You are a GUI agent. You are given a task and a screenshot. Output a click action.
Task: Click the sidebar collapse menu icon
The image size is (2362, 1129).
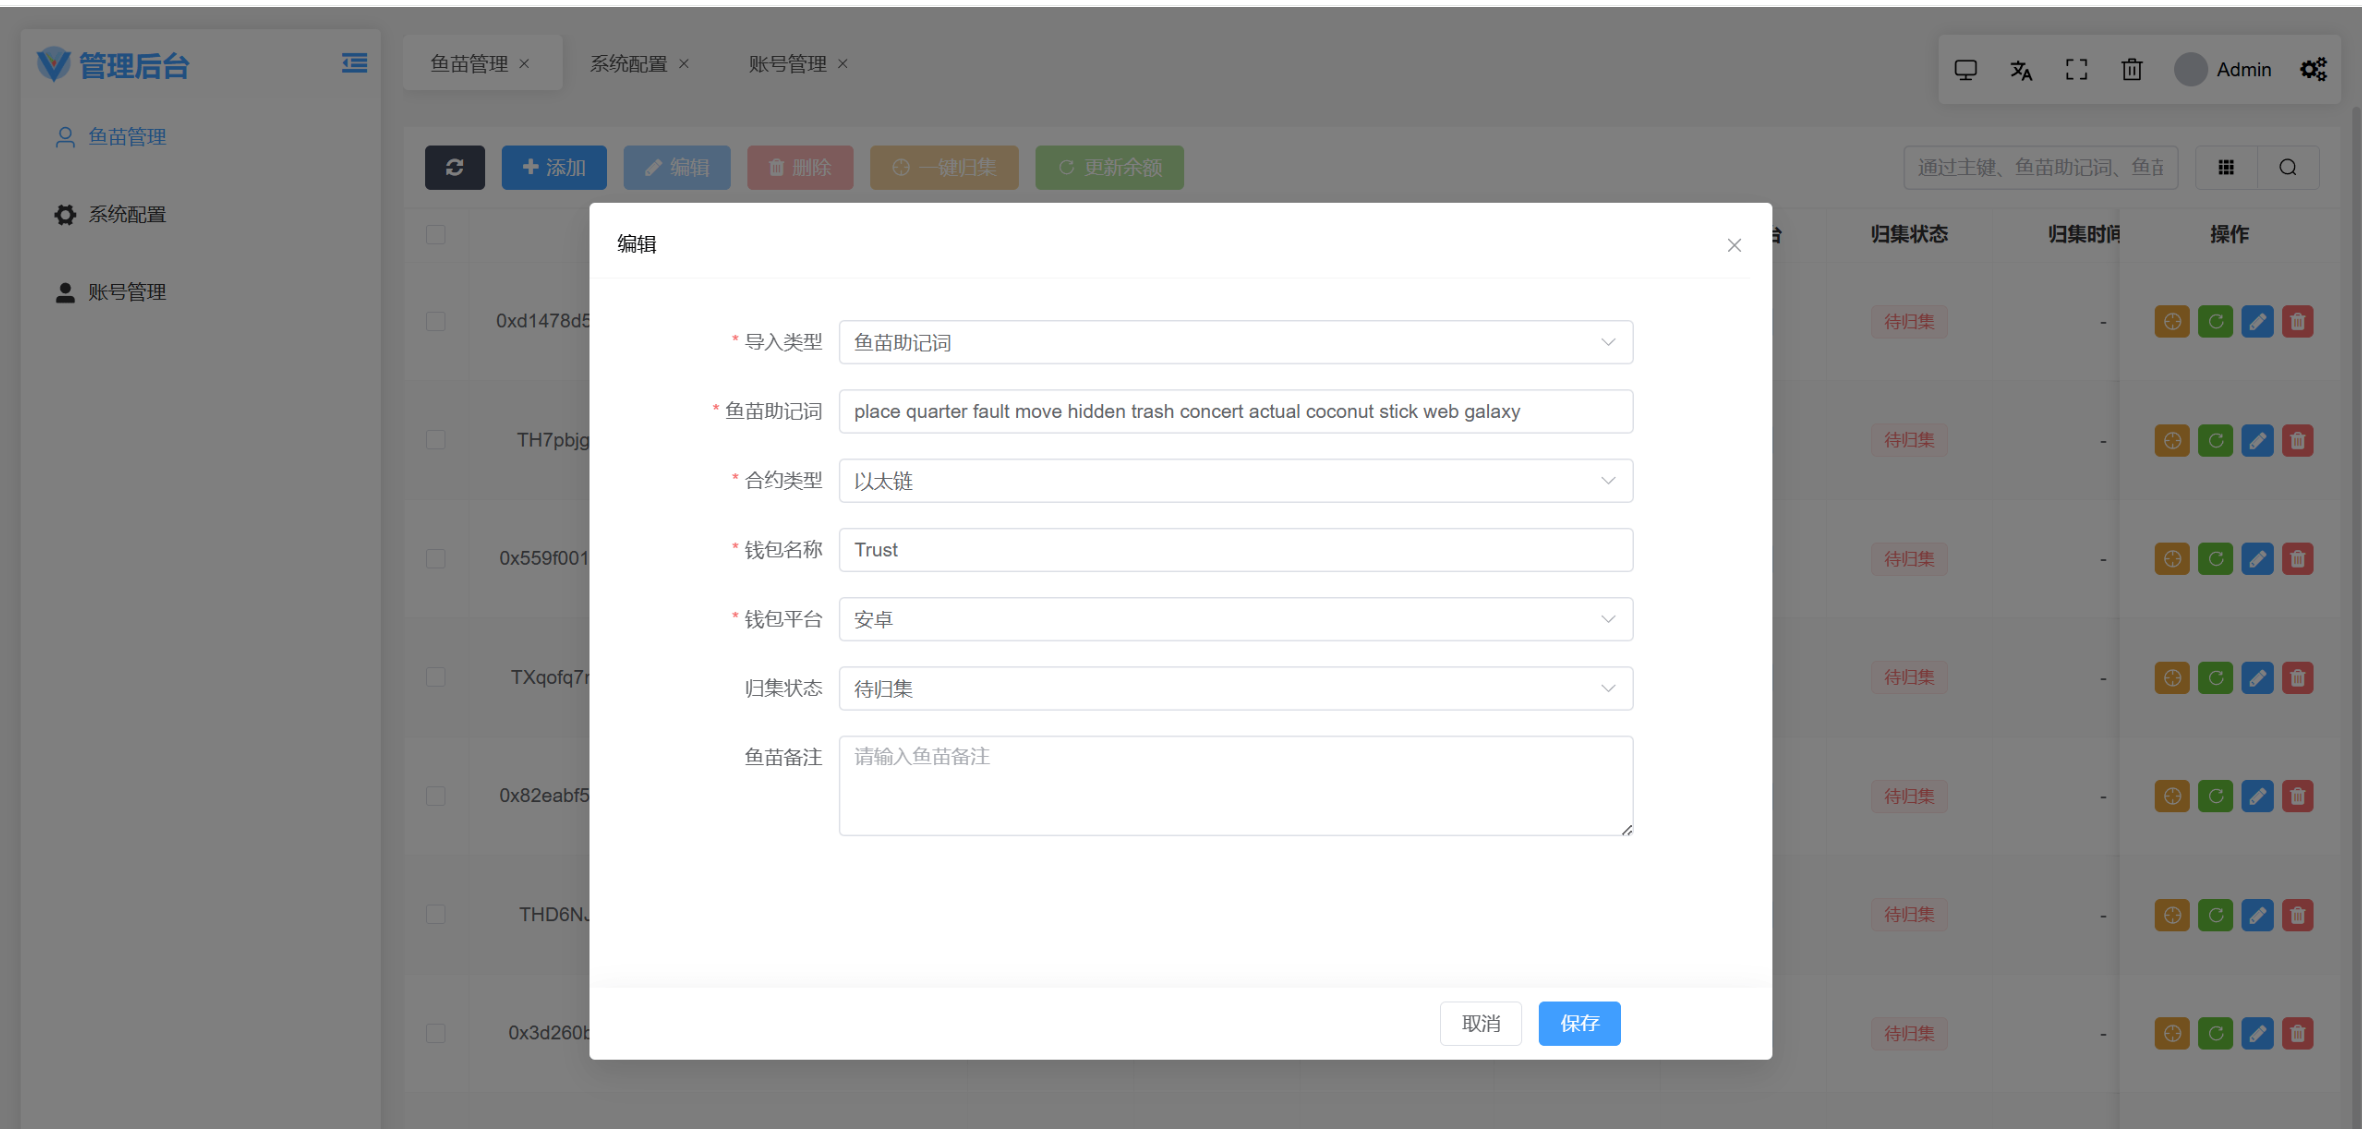pyautogui.click(x=354, y=64)
